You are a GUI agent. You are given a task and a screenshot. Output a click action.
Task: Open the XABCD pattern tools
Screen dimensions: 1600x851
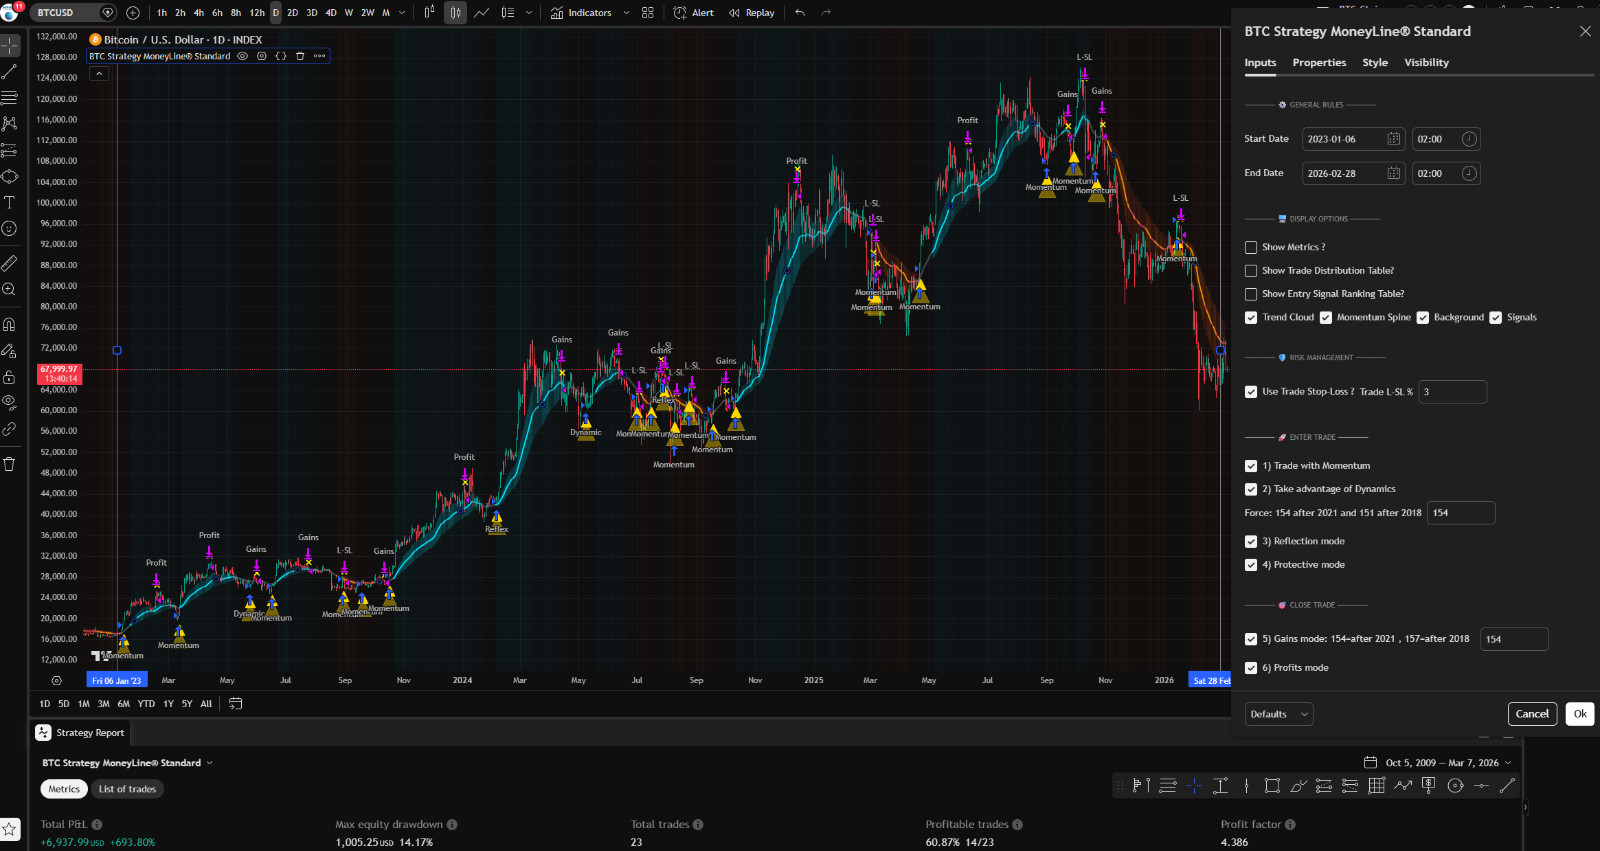coord(9,124)
